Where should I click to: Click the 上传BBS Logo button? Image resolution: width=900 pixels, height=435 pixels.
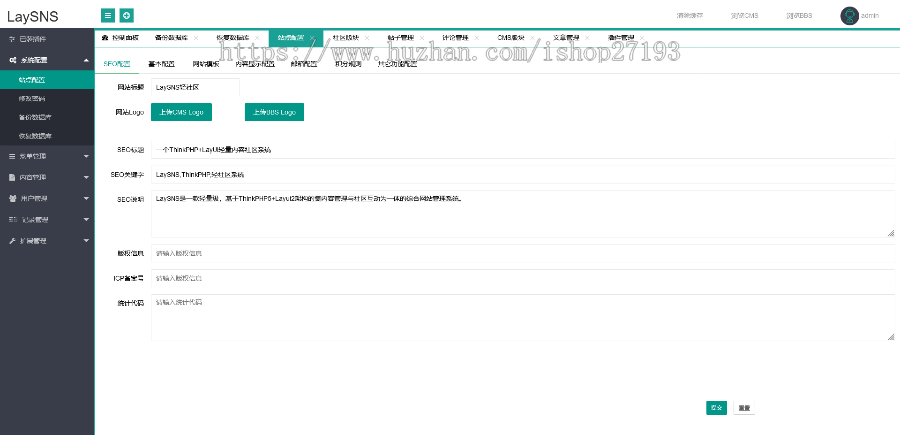tap(274, 112)
